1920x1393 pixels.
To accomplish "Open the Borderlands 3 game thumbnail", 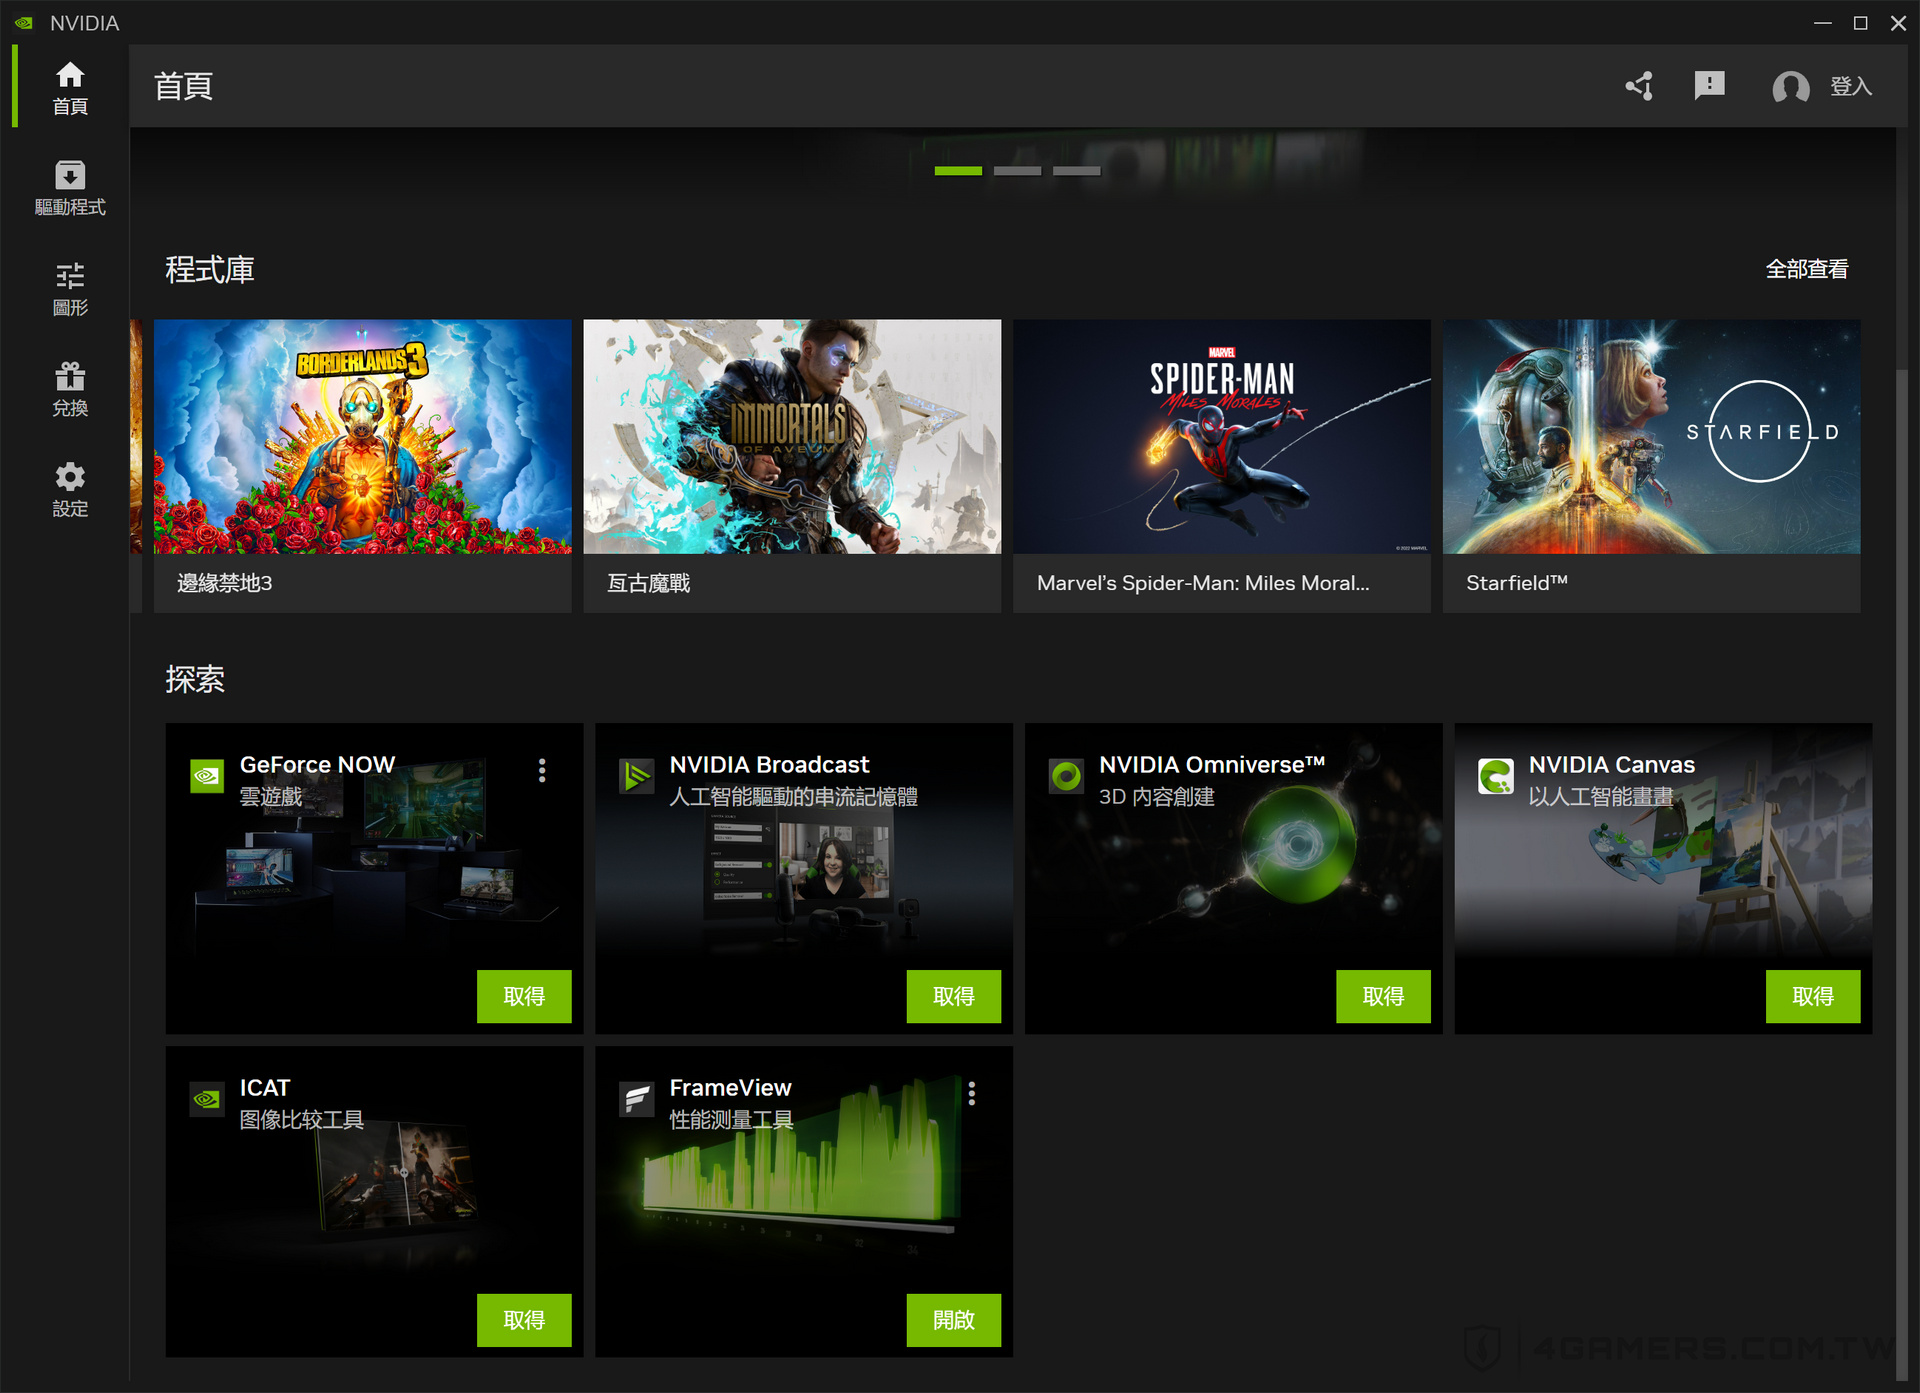I will [x=363, y=436].
